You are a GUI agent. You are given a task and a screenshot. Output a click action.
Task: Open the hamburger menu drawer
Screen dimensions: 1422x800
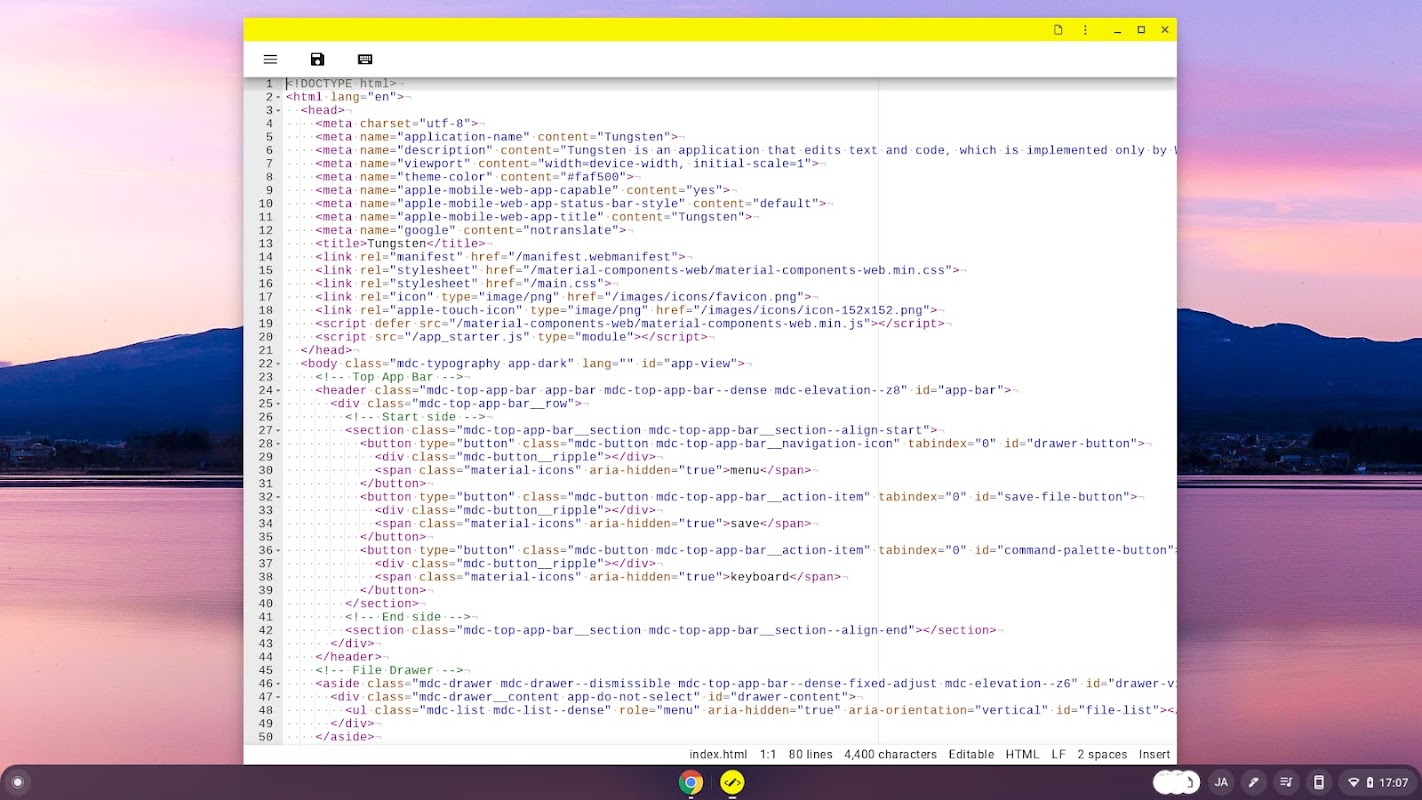[x=270, y=60]
